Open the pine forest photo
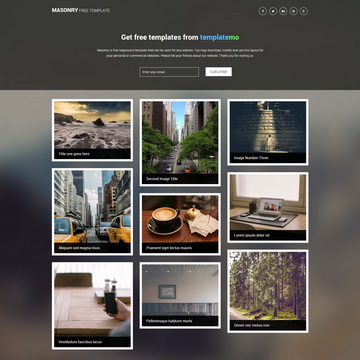 point(268,291)
